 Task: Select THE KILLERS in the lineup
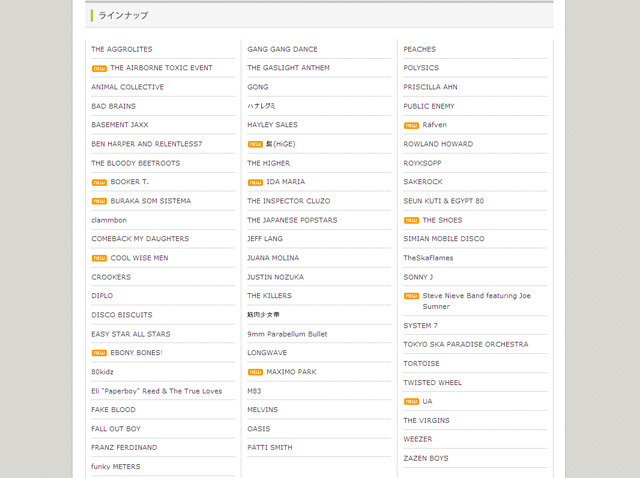268,296
